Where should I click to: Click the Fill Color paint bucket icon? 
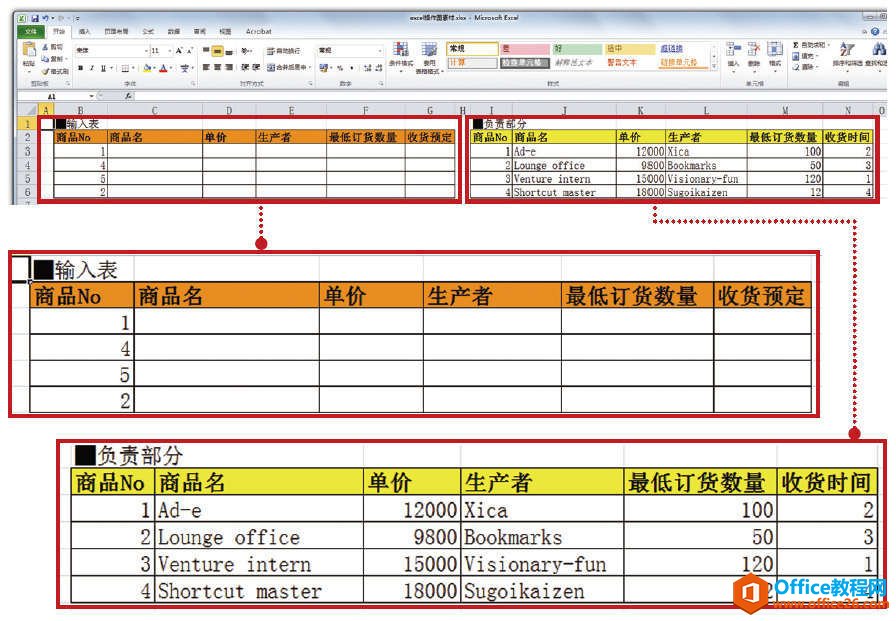coord(147,68)
